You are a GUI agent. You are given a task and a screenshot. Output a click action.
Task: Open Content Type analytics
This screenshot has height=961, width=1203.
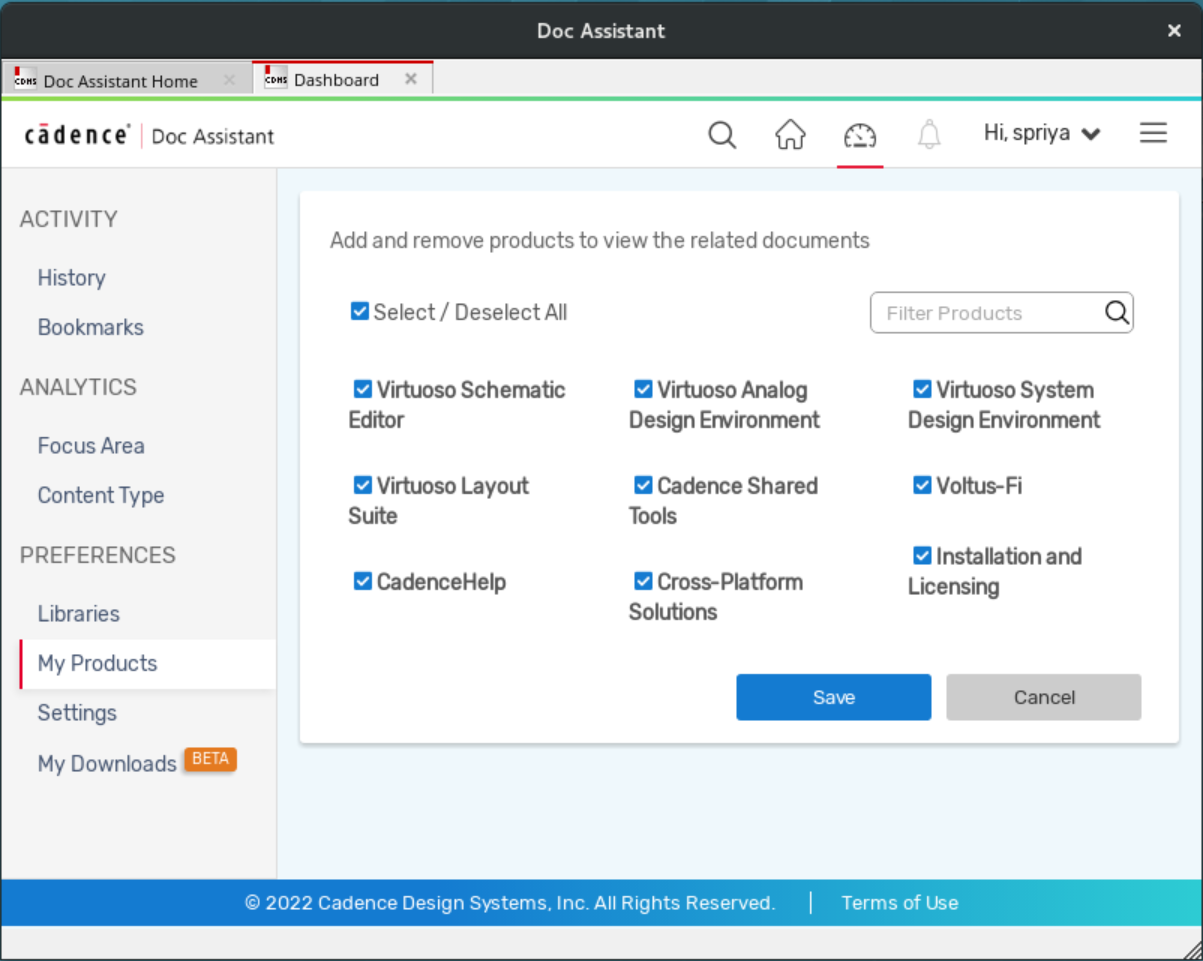101,495
